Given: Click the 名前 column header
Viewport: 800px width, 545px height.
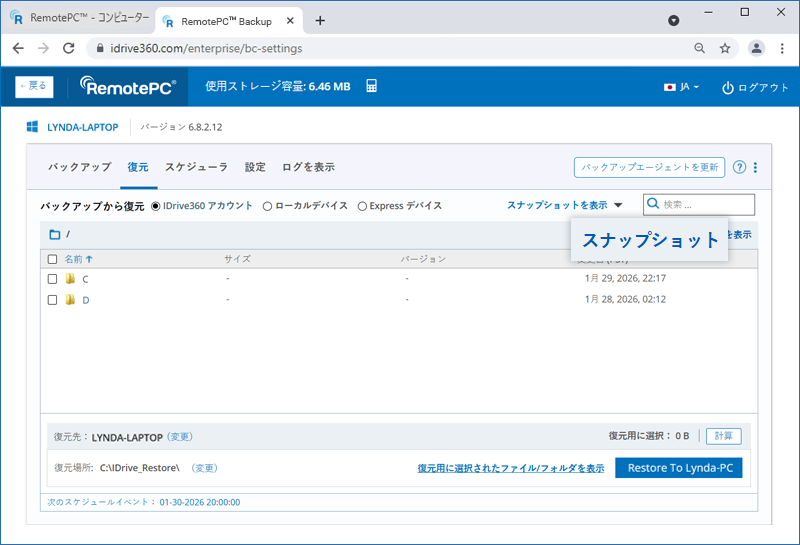Looking at the screenshot, I should coord(73,259).
